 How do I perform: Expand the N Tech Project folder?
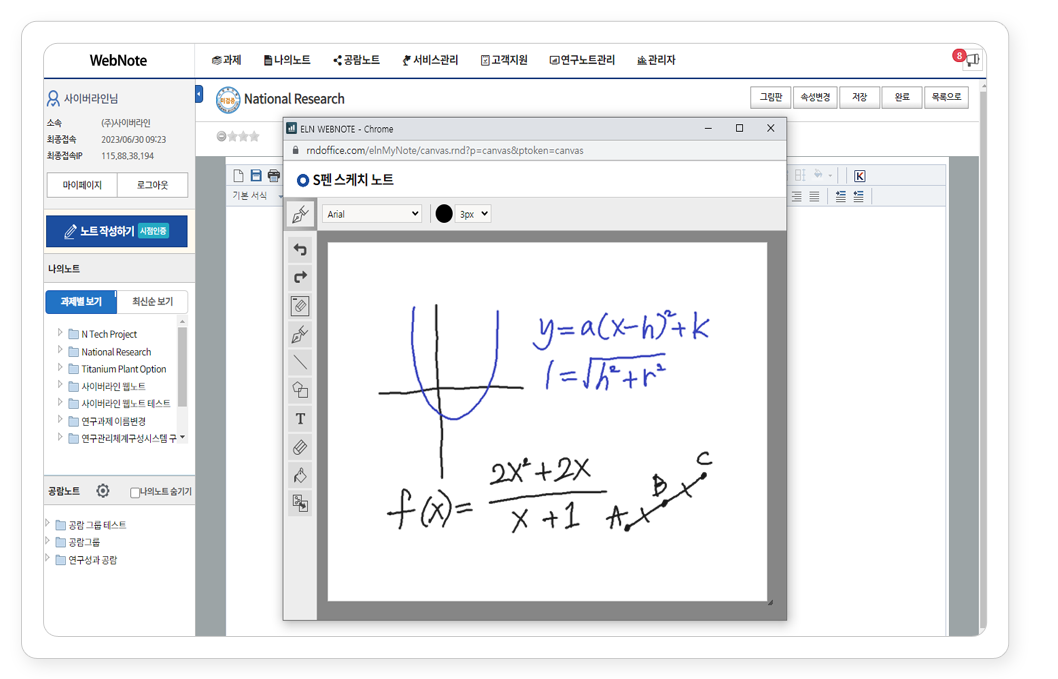coord(60,333)
